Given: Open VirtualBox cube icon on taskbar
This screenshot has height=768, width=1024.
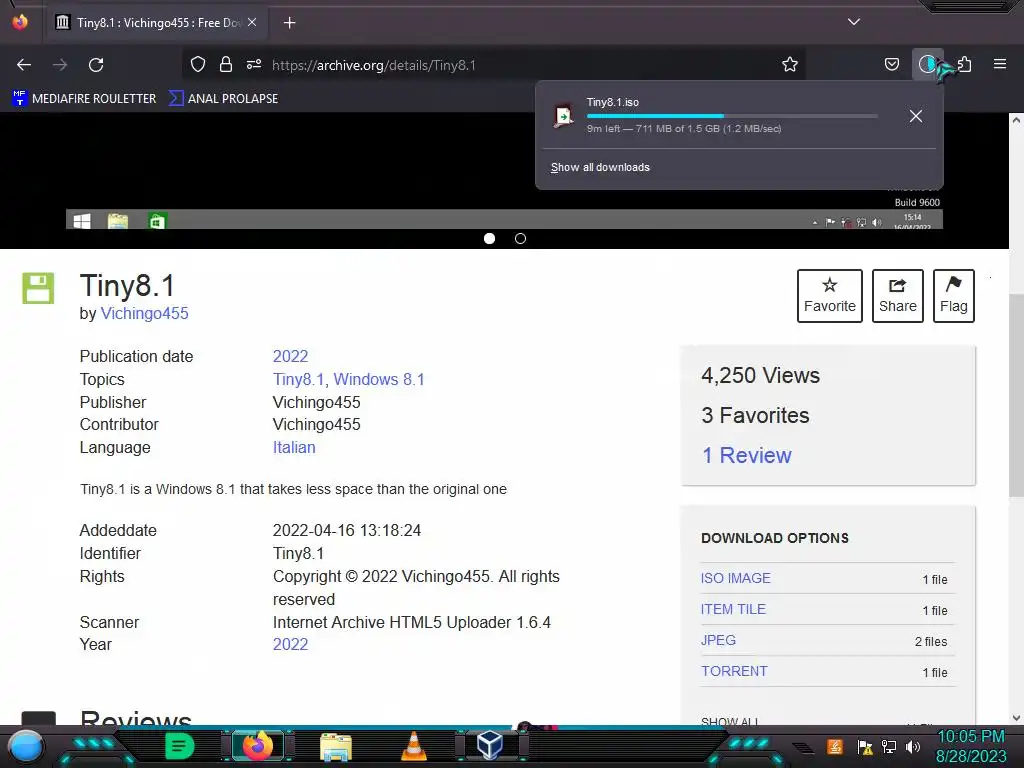Looking at the screenshot, I should click(x=490, y=745).
